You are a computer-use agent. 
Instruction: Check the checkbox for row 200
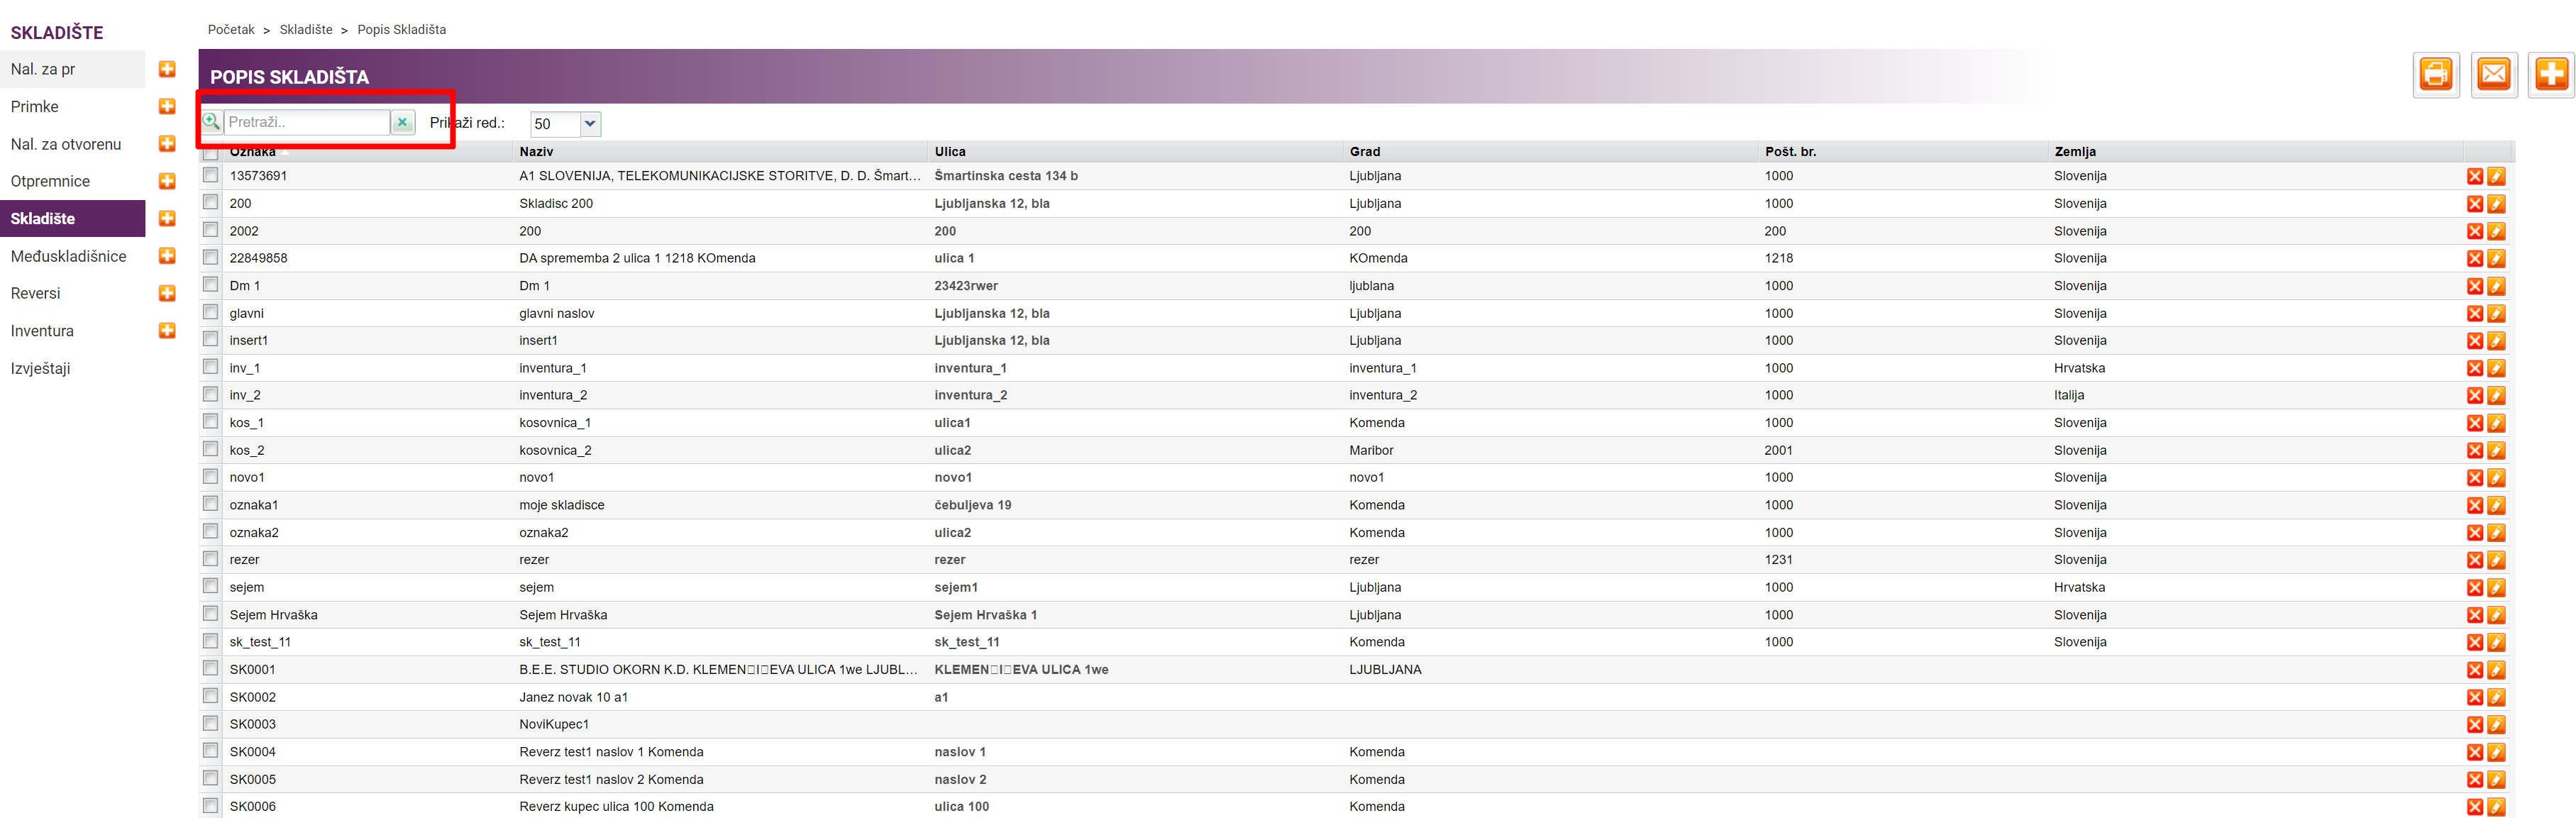tap(211, 203)
